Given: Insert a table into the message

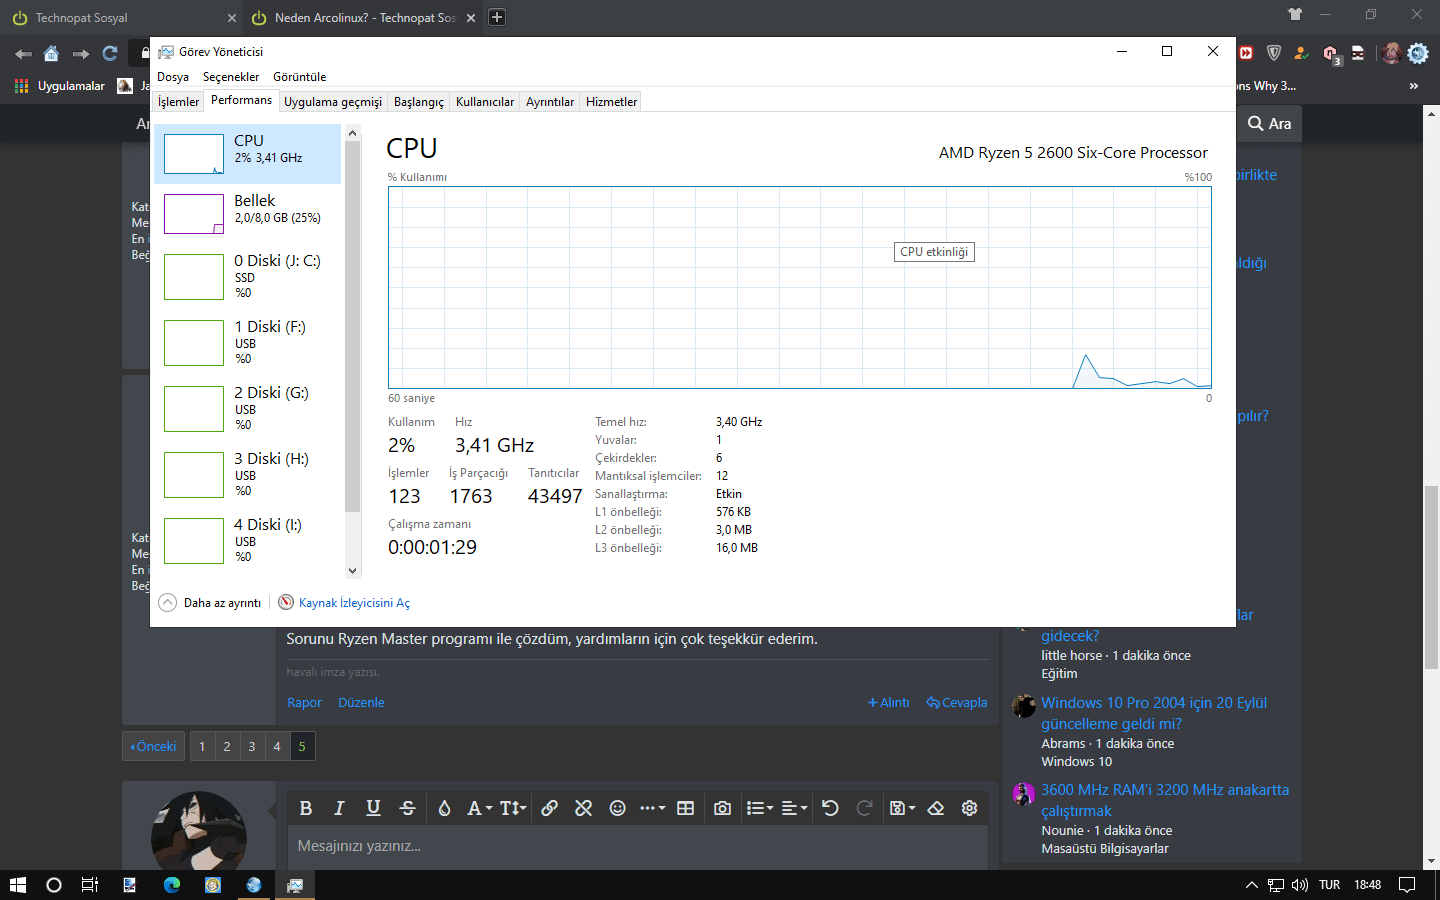Looking at the screenshot, I should click(x=686, y=808).
